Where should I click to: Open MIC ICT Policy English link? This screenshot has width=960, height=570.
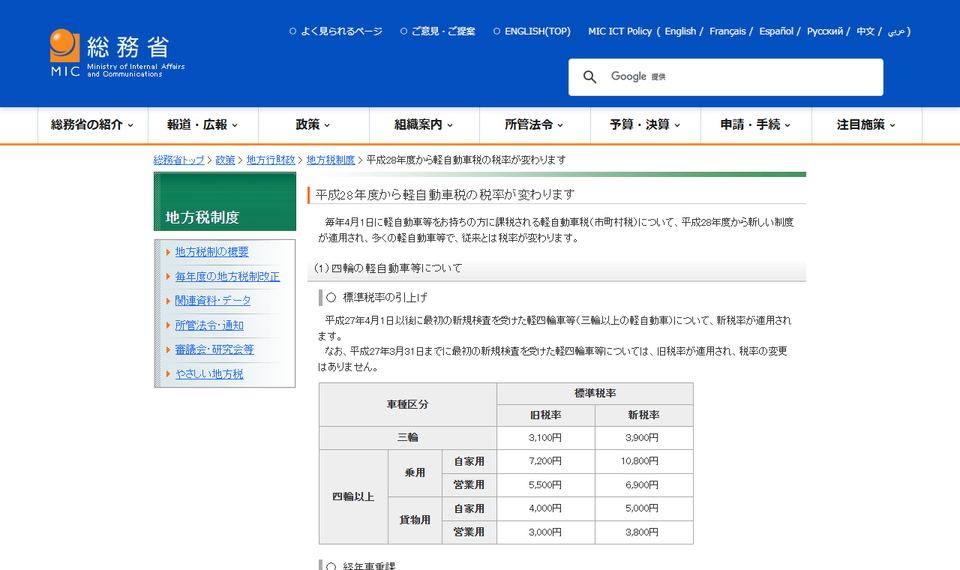[680, 31]
